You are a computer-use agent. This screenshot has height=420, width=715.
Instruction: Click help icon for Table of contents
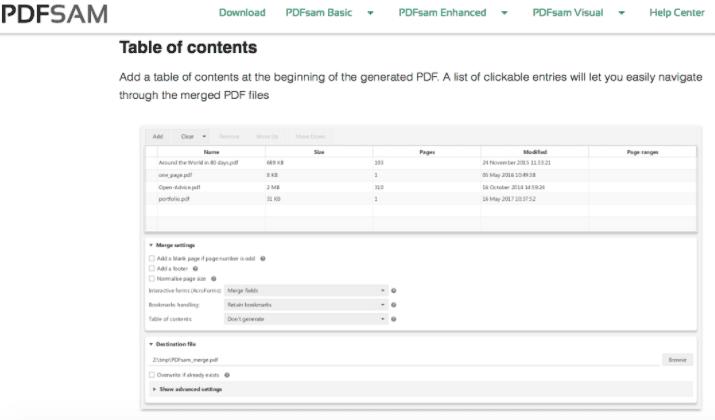(394, 319)
